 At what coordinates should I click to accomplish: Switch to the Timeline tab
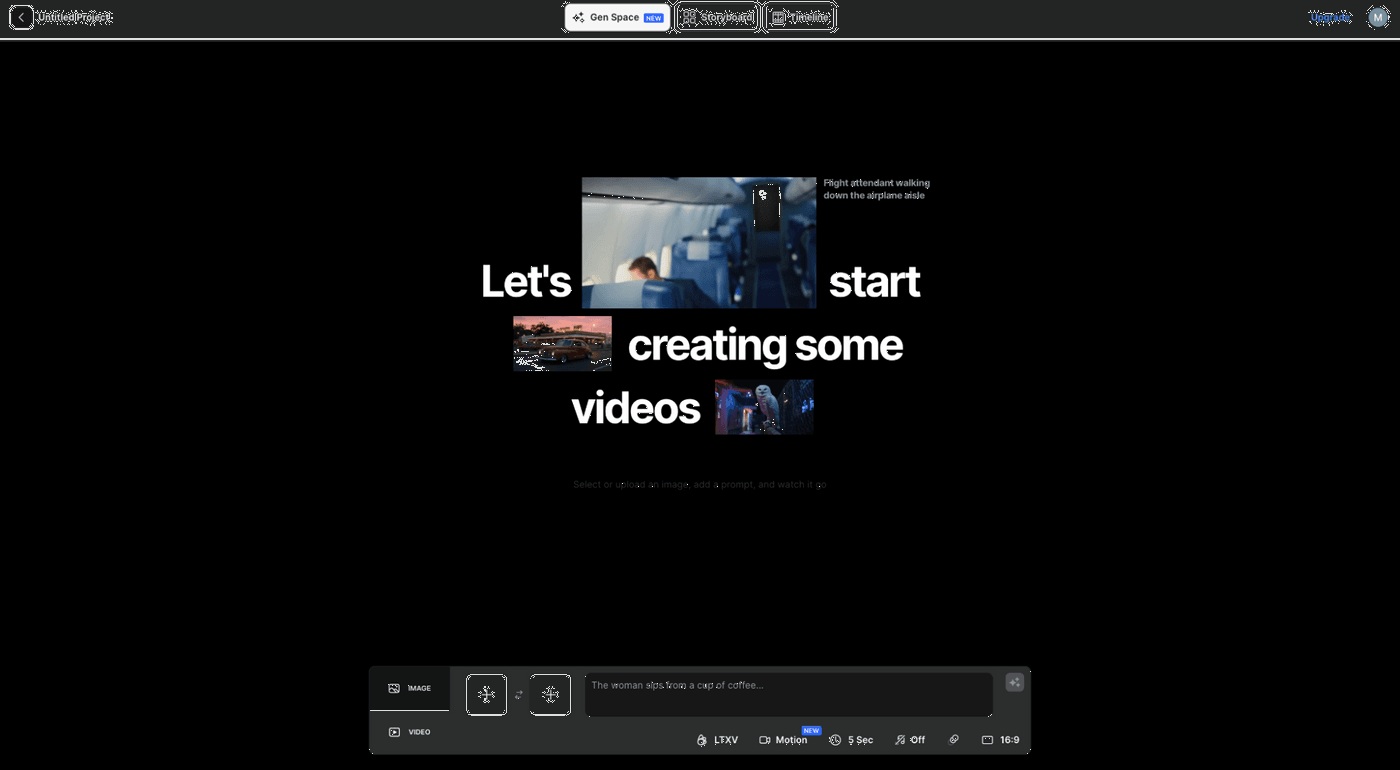(x=799, y=17)
